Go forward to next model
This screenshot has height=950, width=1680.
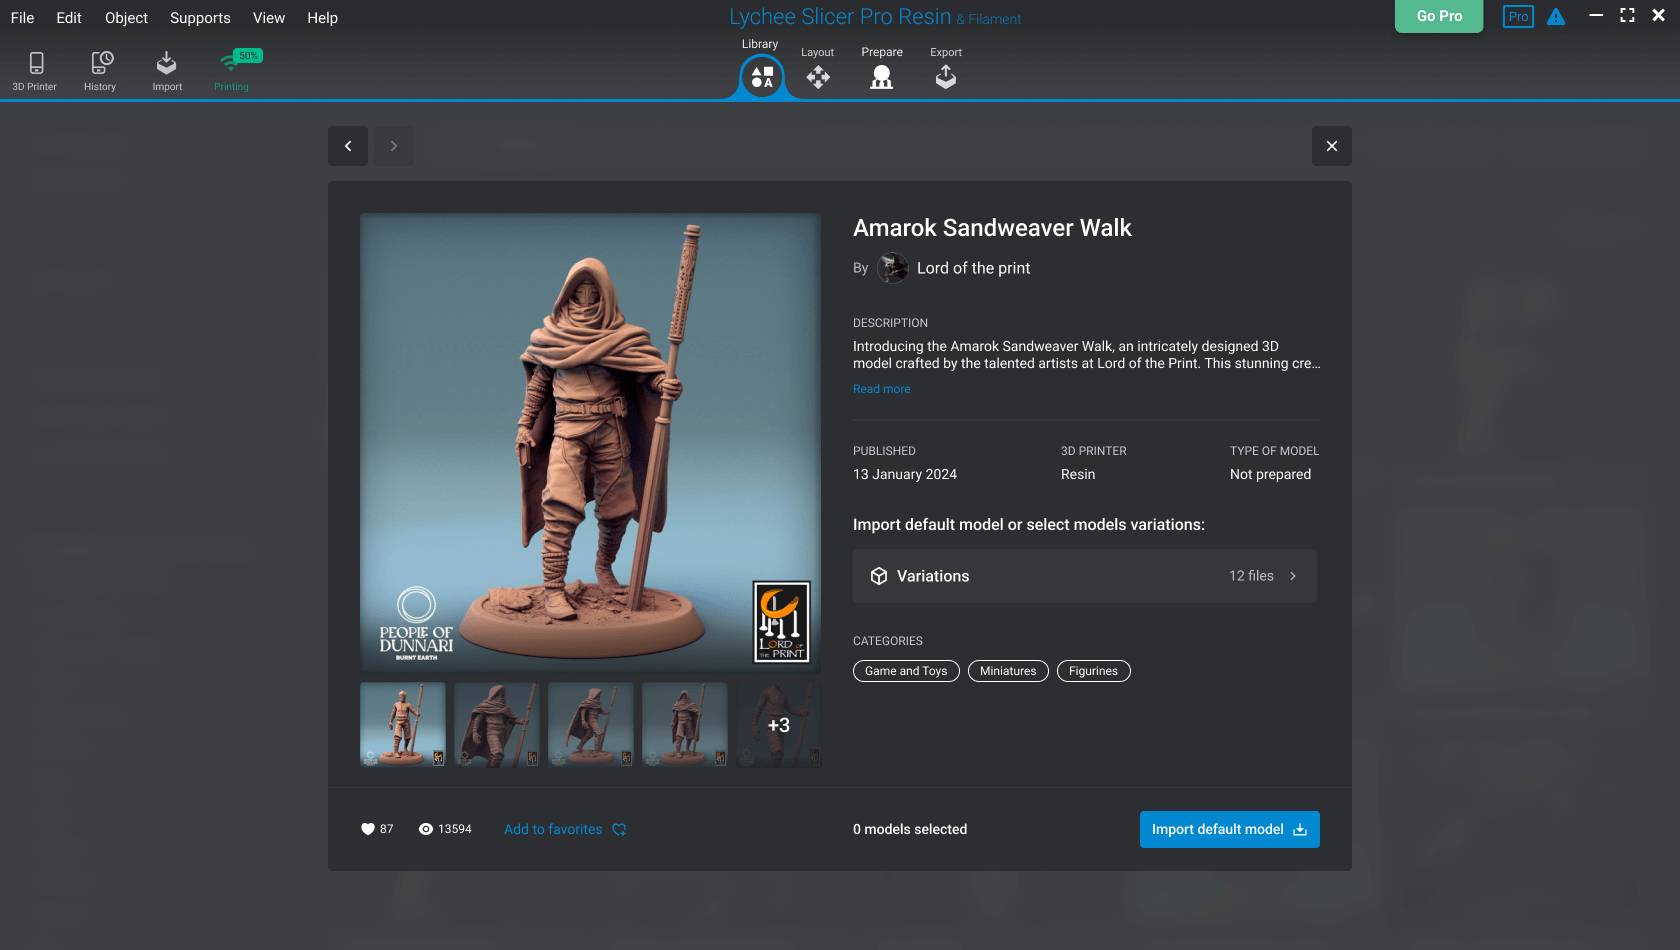point(394,146)
